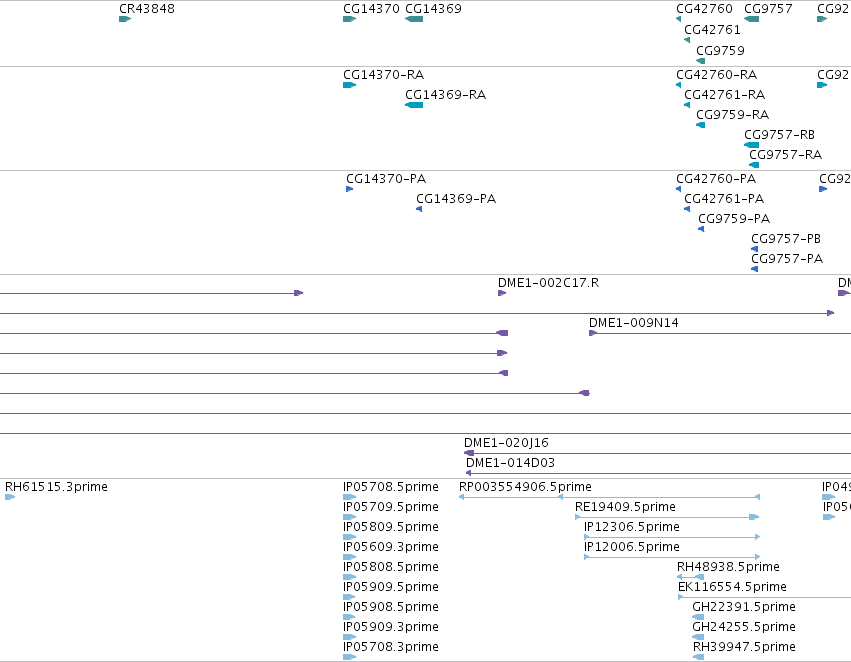Select EST EK116554.5prime
Viewport: 851px width, 662px height.
coord(732,588)
